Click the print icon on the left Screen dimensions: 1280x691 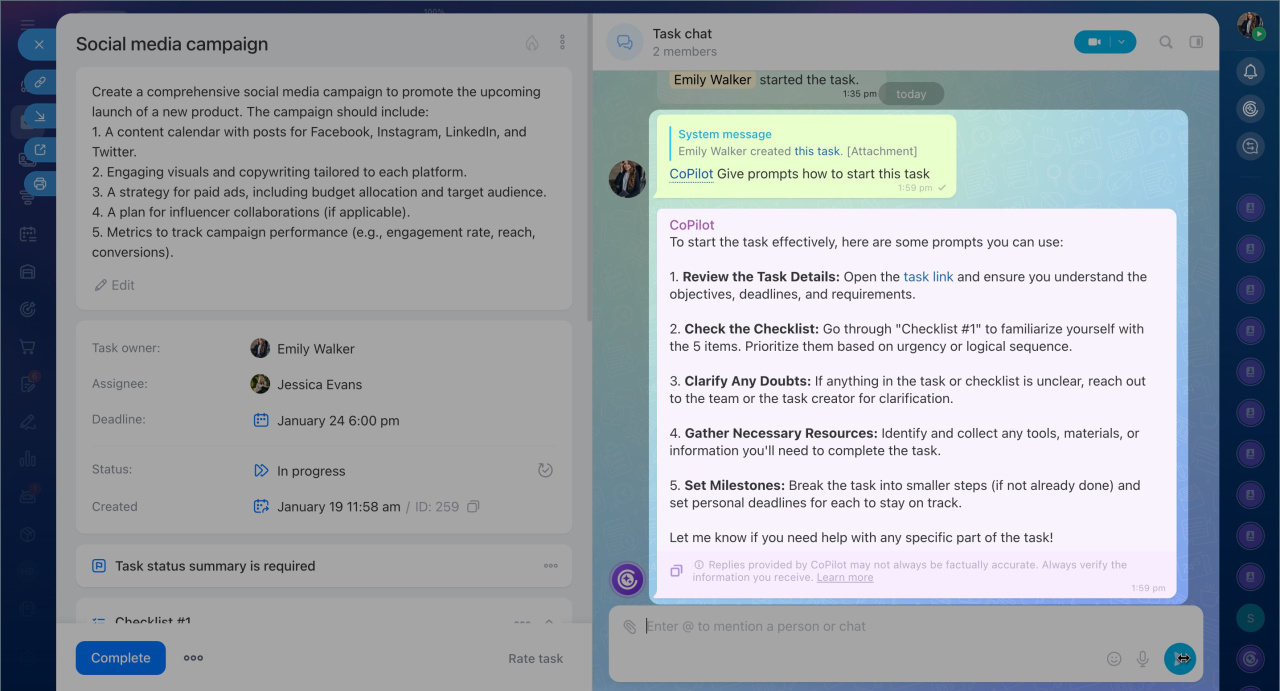pyautogui.click(x=40, y=184)
